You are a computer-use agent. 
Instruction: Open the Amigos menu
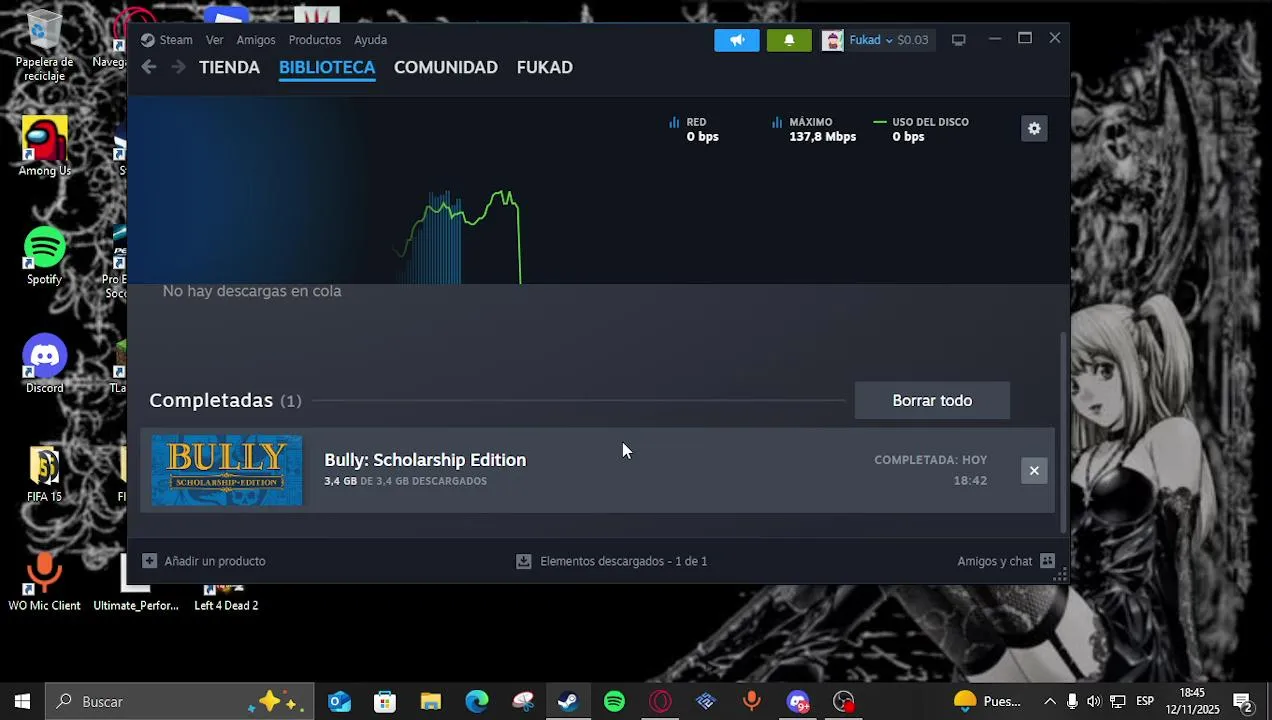256,40
